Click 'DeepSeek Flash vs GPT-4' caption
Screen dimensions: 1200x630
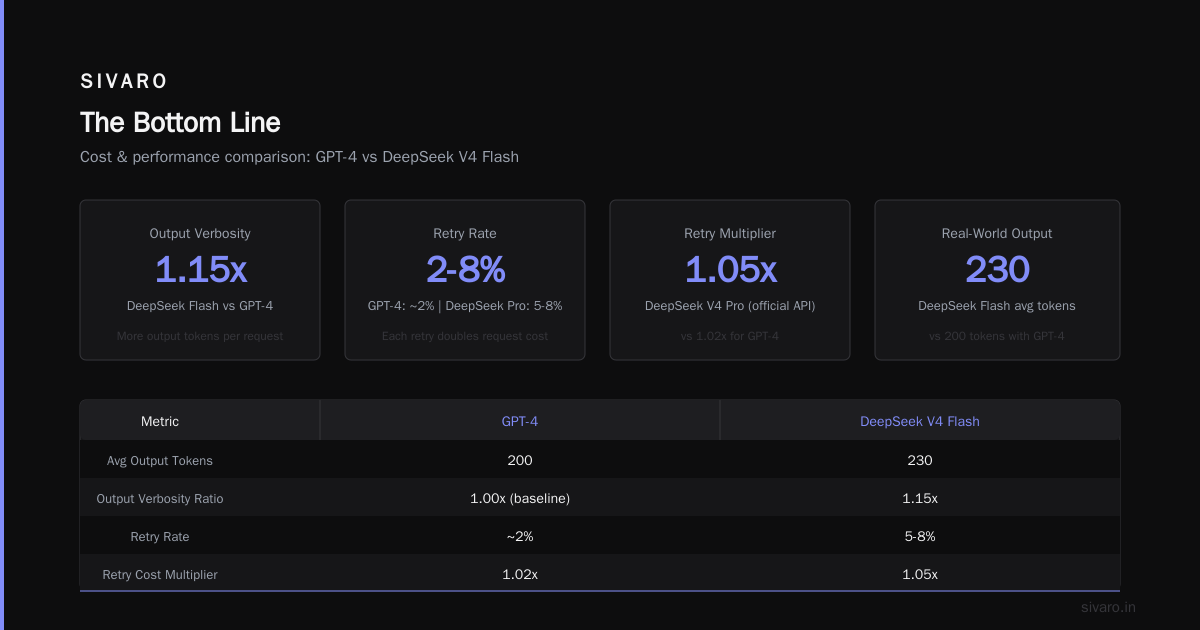[200, 306]
